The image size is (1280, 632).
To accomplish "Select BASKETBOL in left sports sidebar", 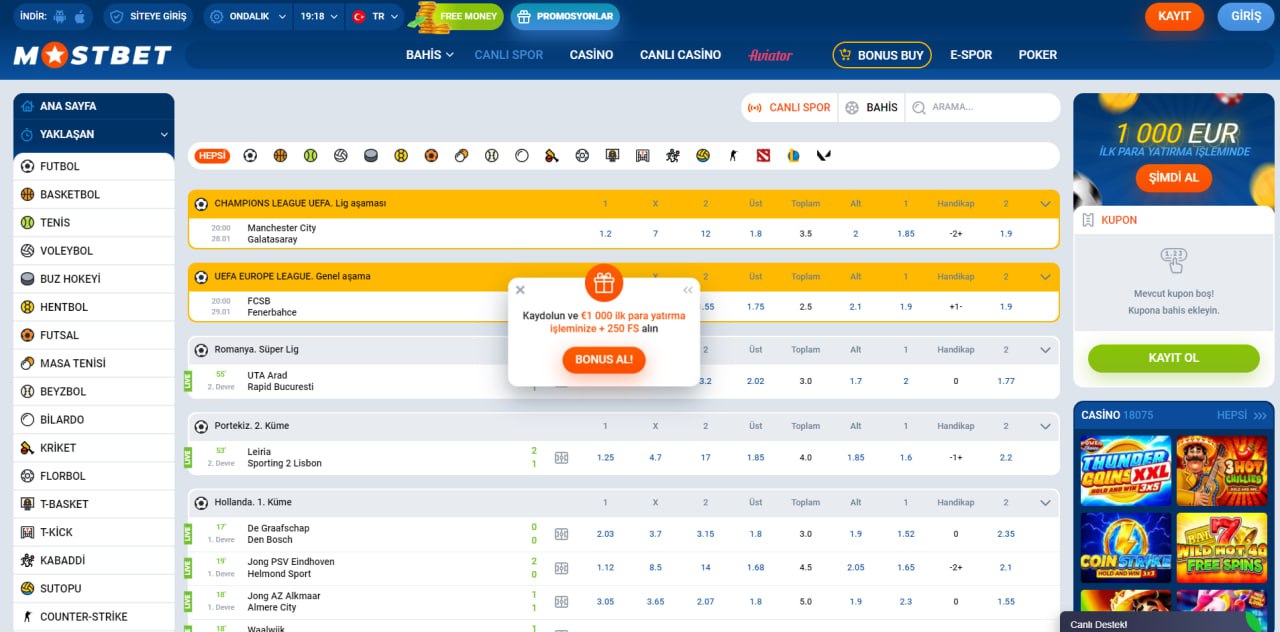I will 94,194.
